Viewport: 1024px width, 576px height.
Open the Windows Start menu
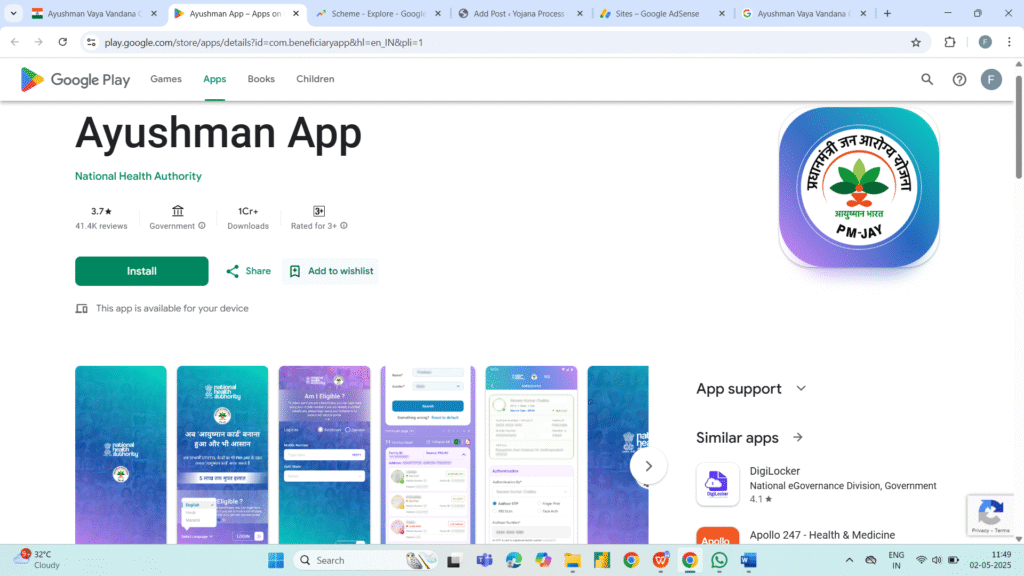click(276, 560)
